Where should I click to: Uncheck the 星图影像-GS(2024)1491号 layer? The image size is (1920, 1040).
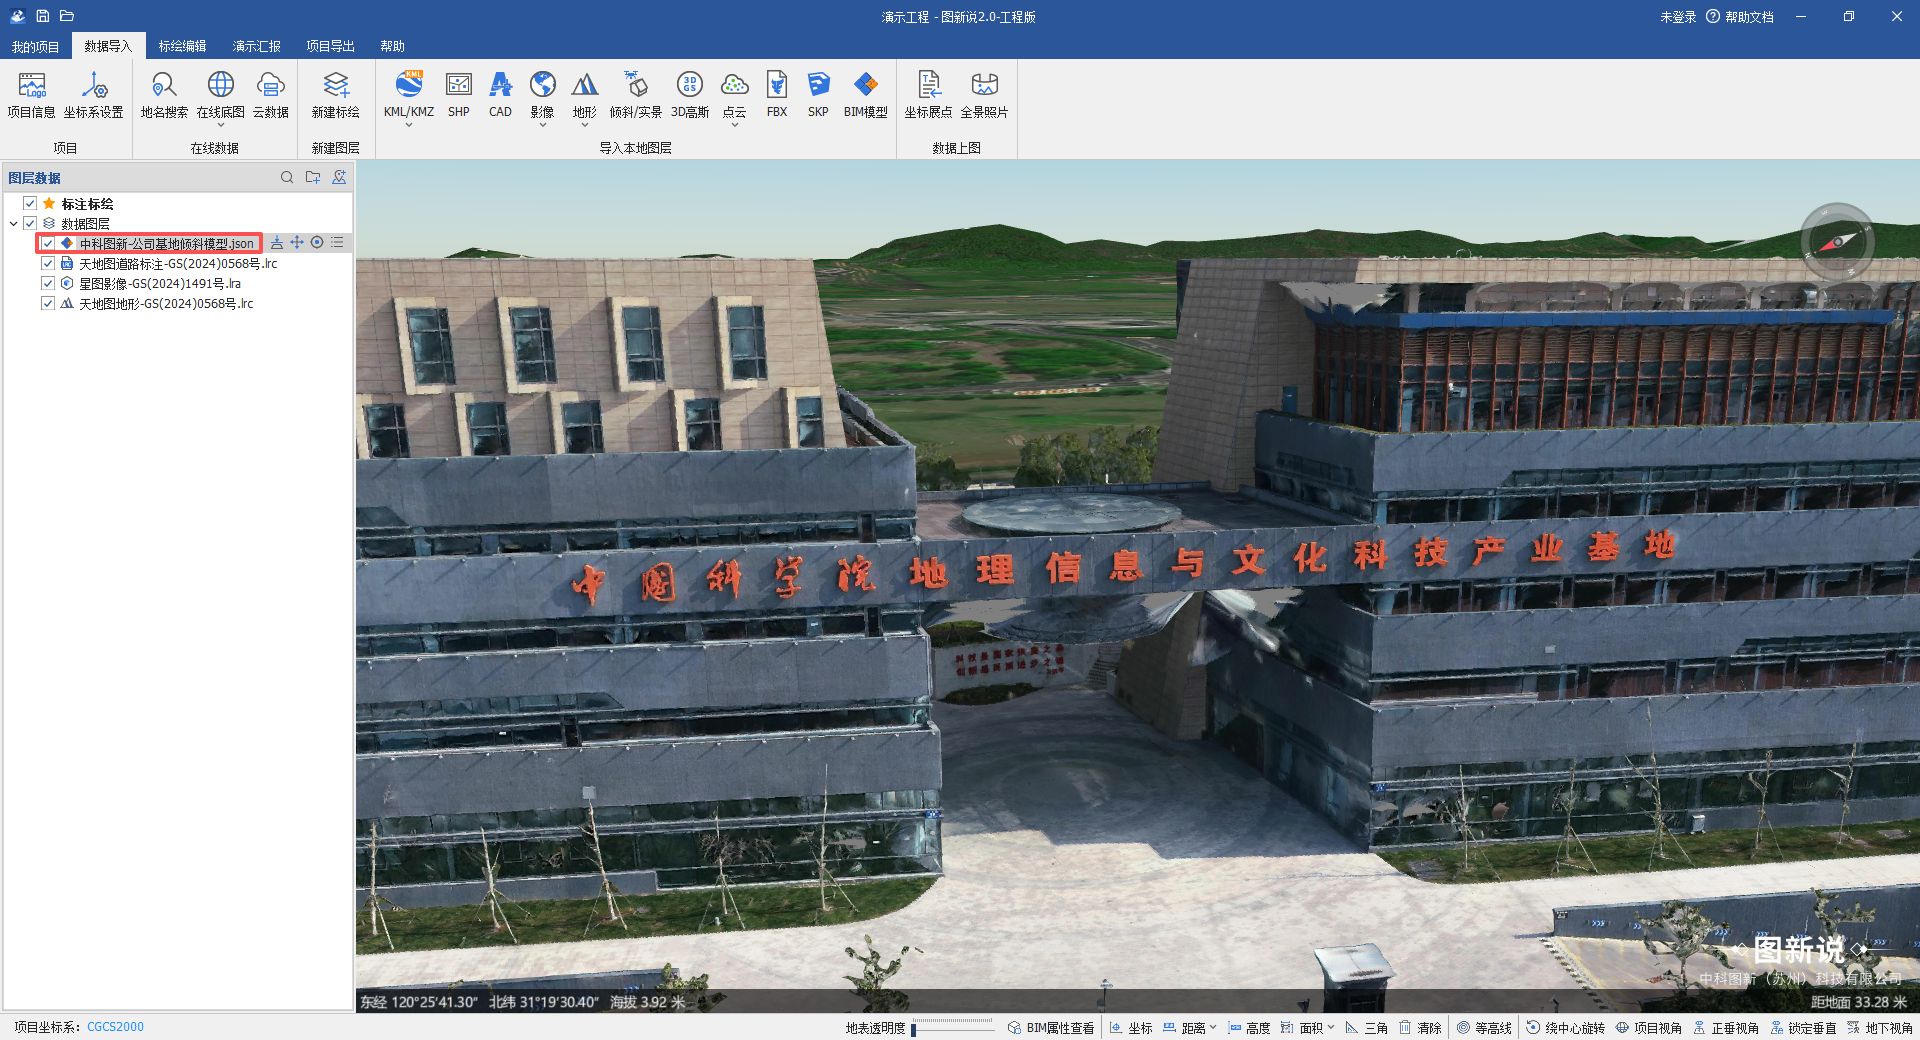tap(48, 284)
